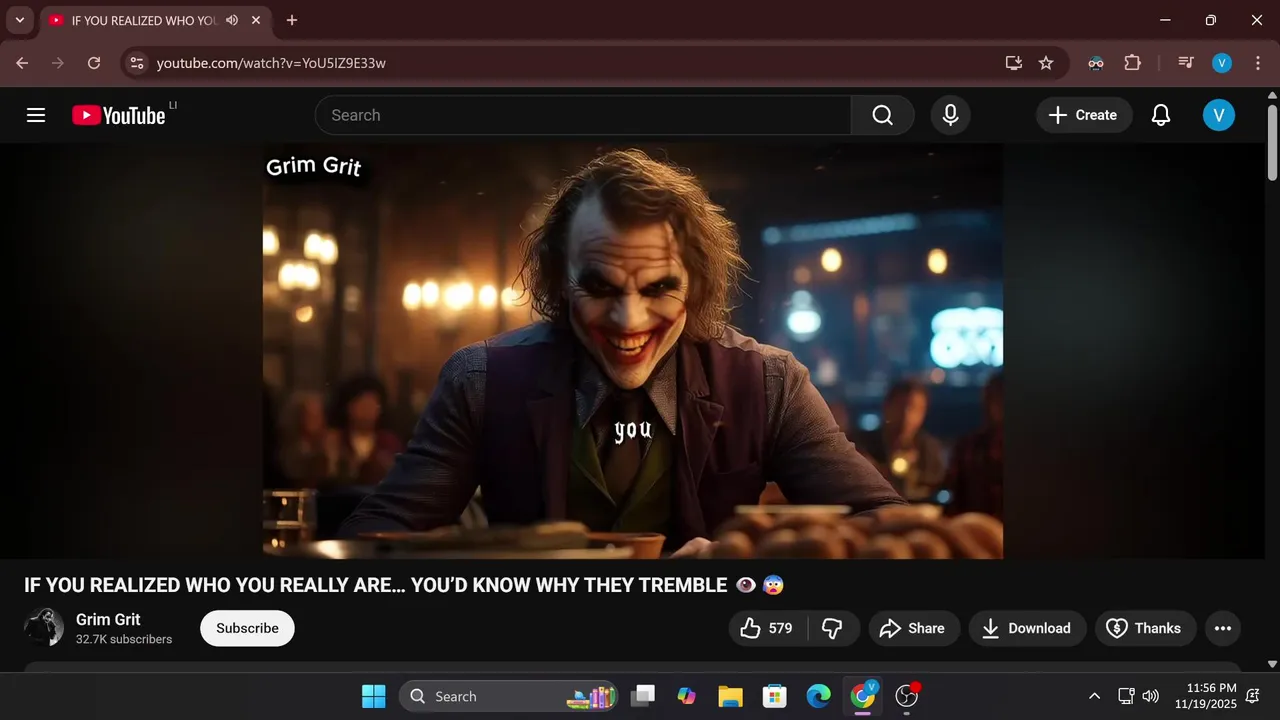Click the Thanks button
This screenshot has width=1280, height=720.
click(1145, 628)
